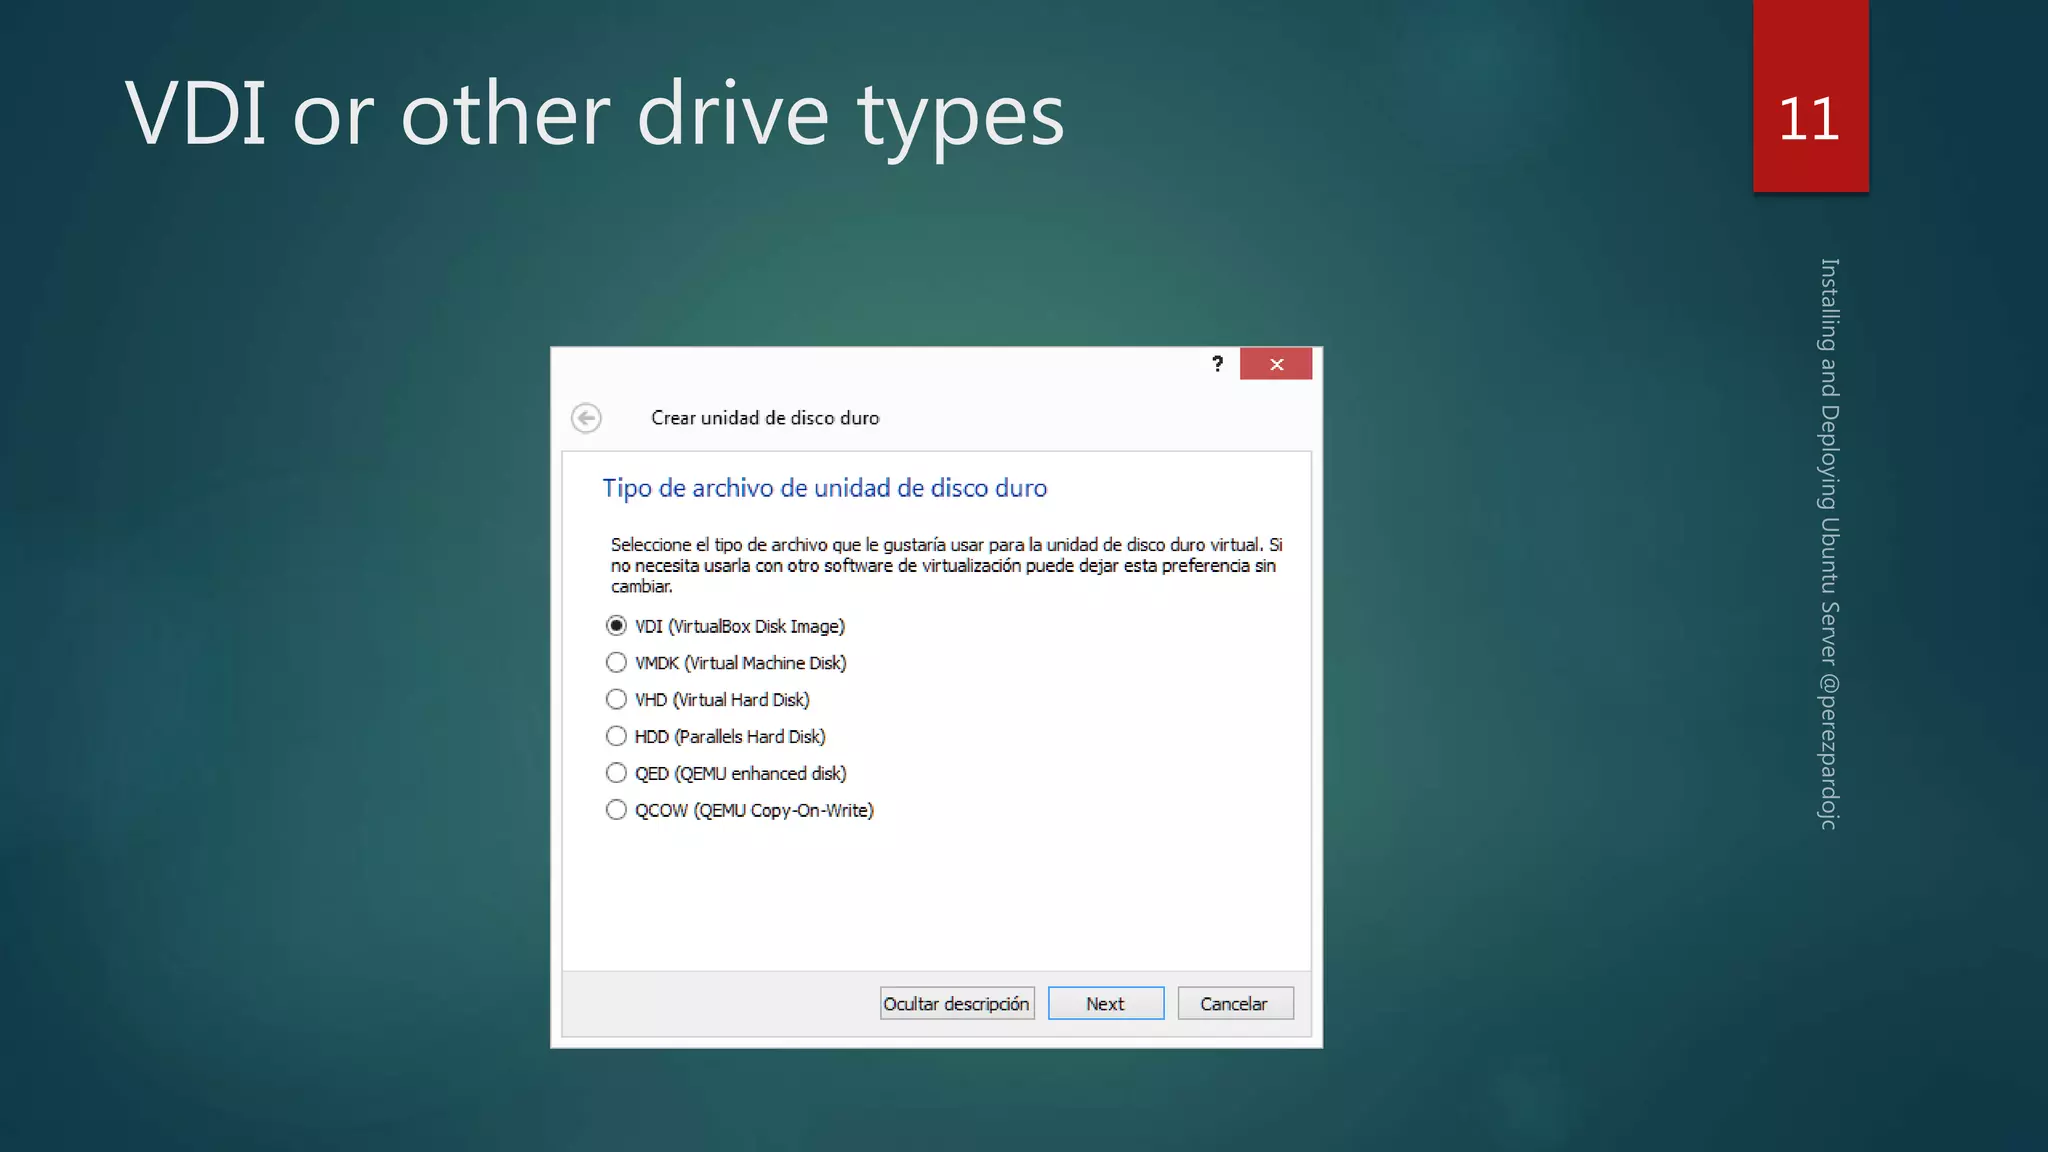Select the VDI (VirtualBox Disk Image) option
Screen dimensions: 2048x1152
point(616,626)
